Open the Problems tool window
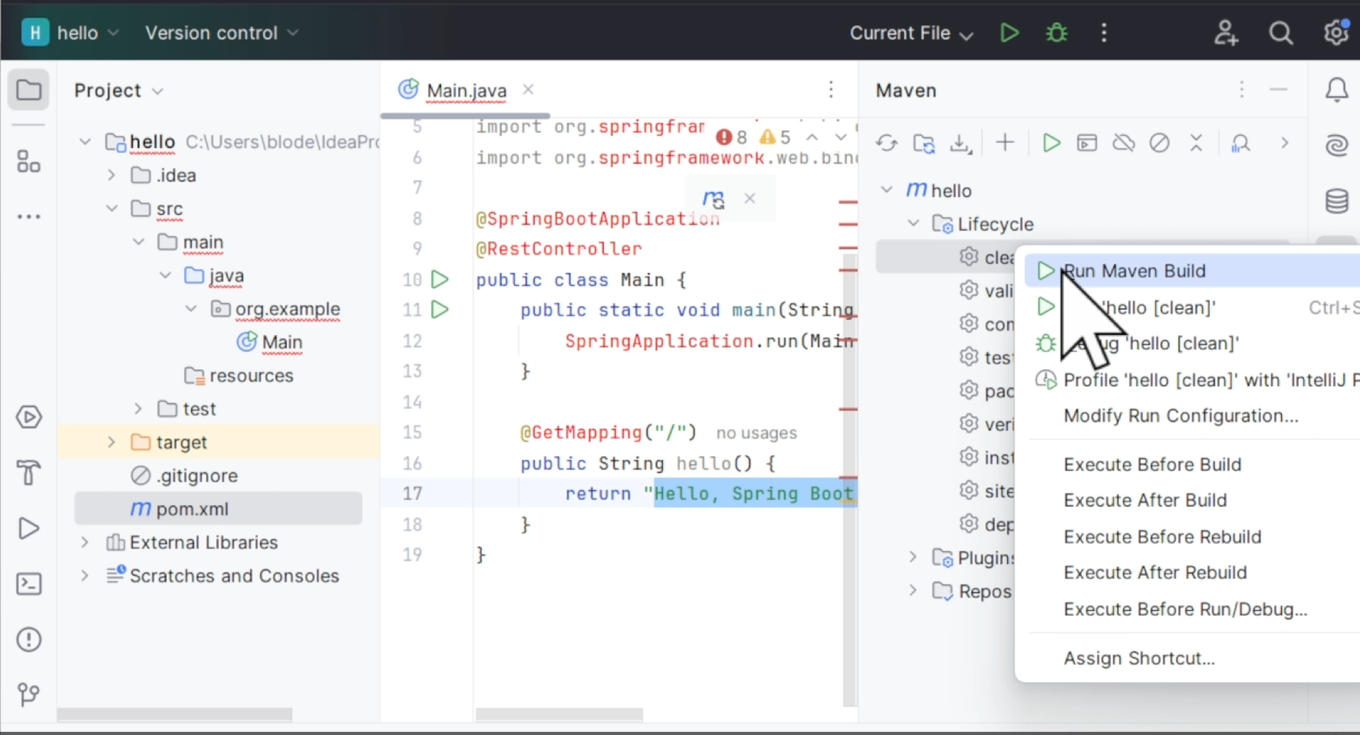 (29, 639)
